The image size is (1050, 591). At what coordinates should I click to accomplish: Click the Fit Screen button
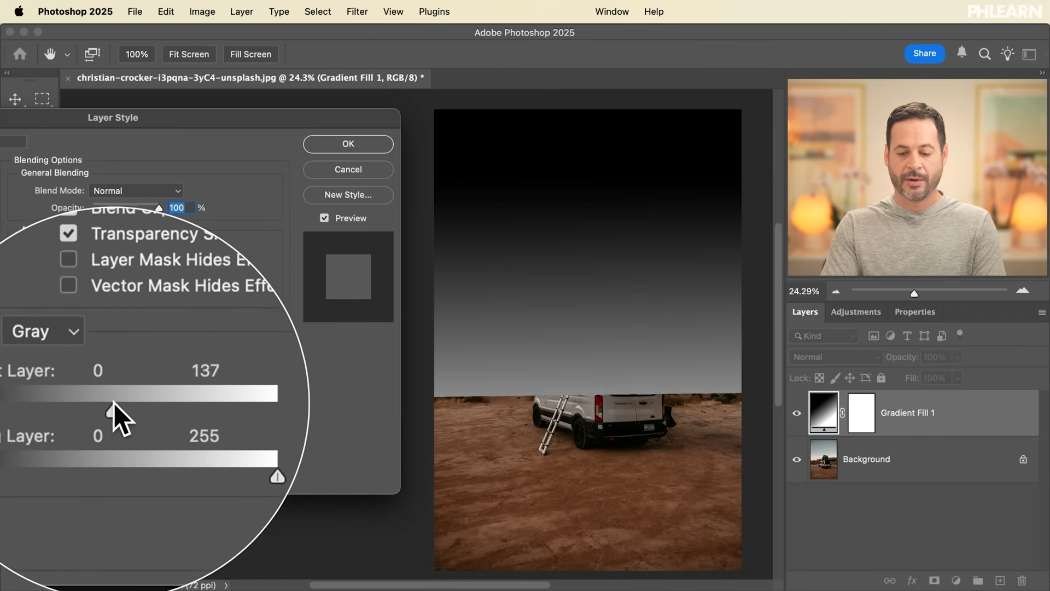click(x=189, y=54)
